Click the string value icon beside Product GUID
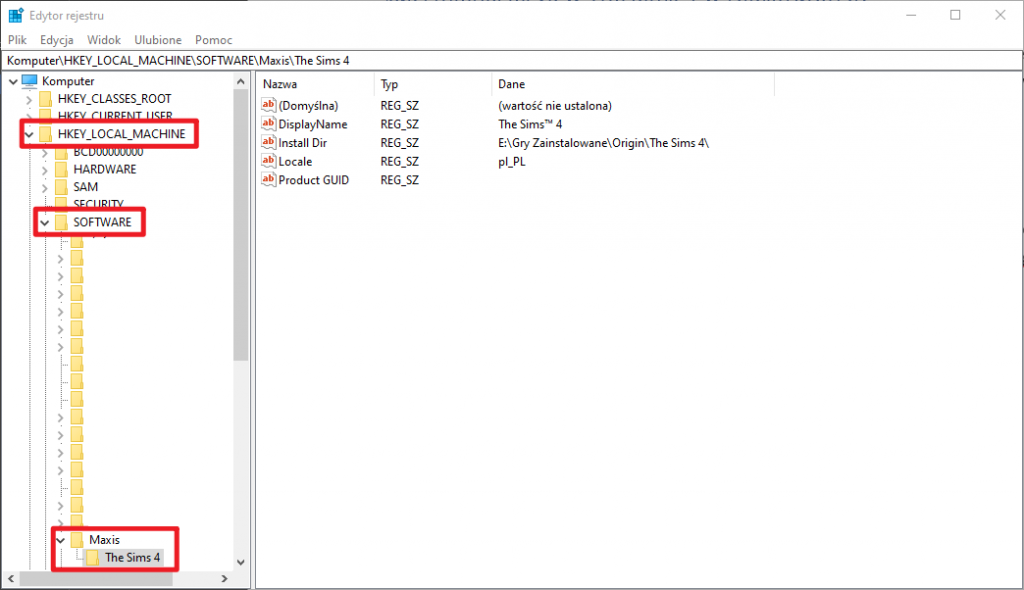This screenshot has height=590, width=1024. (x=268, y=180)
